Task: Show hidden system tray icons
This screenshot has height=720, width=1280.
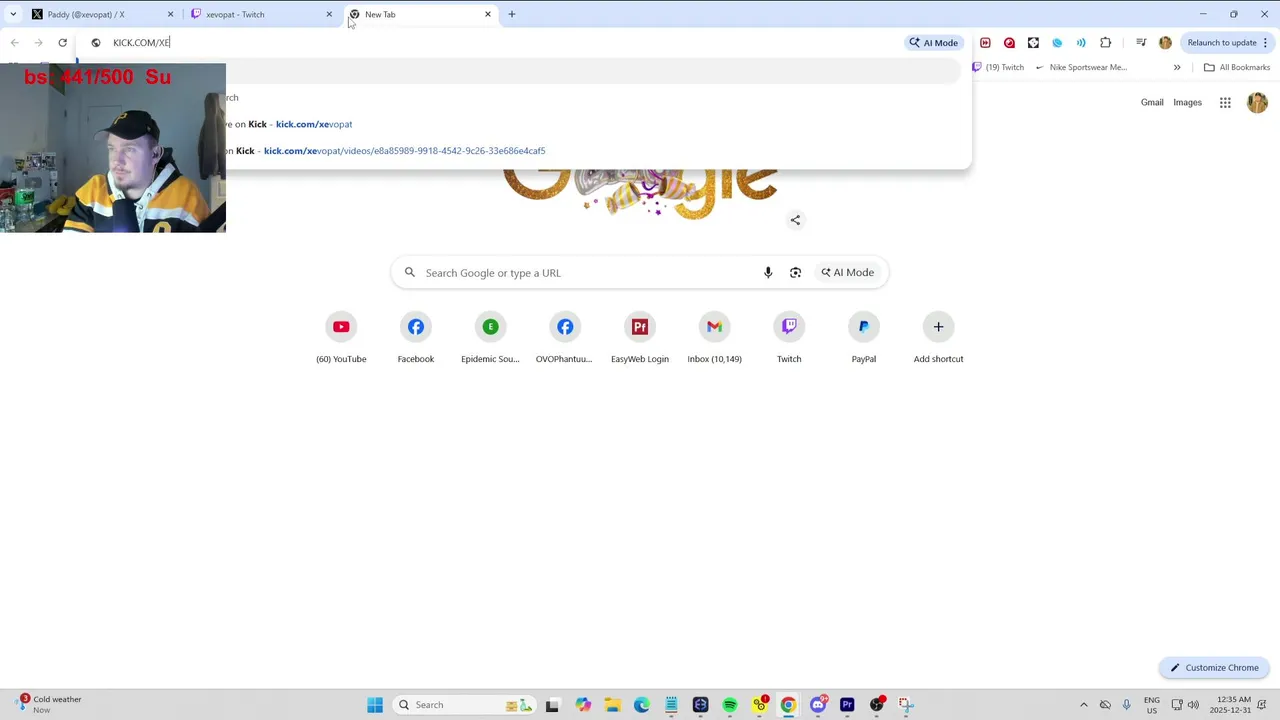Action: [1083, 705]
